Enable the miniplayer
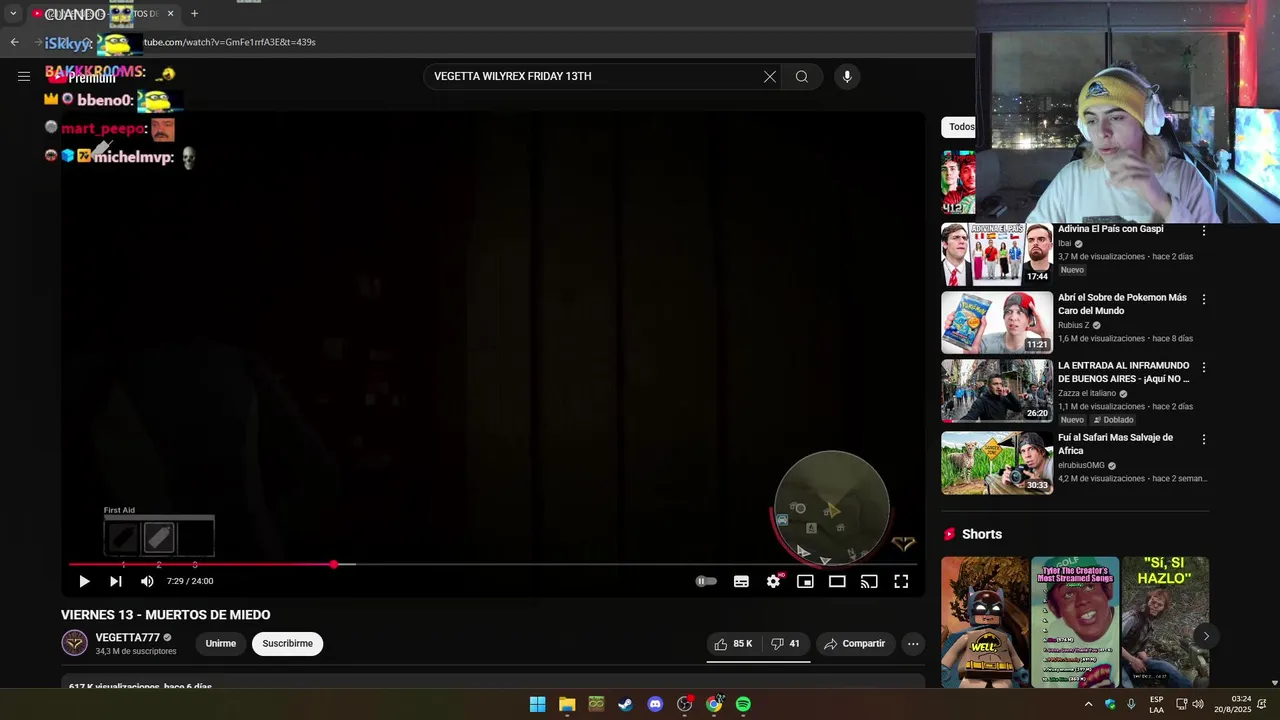The image size is (1280, 720). pos(805,581)
